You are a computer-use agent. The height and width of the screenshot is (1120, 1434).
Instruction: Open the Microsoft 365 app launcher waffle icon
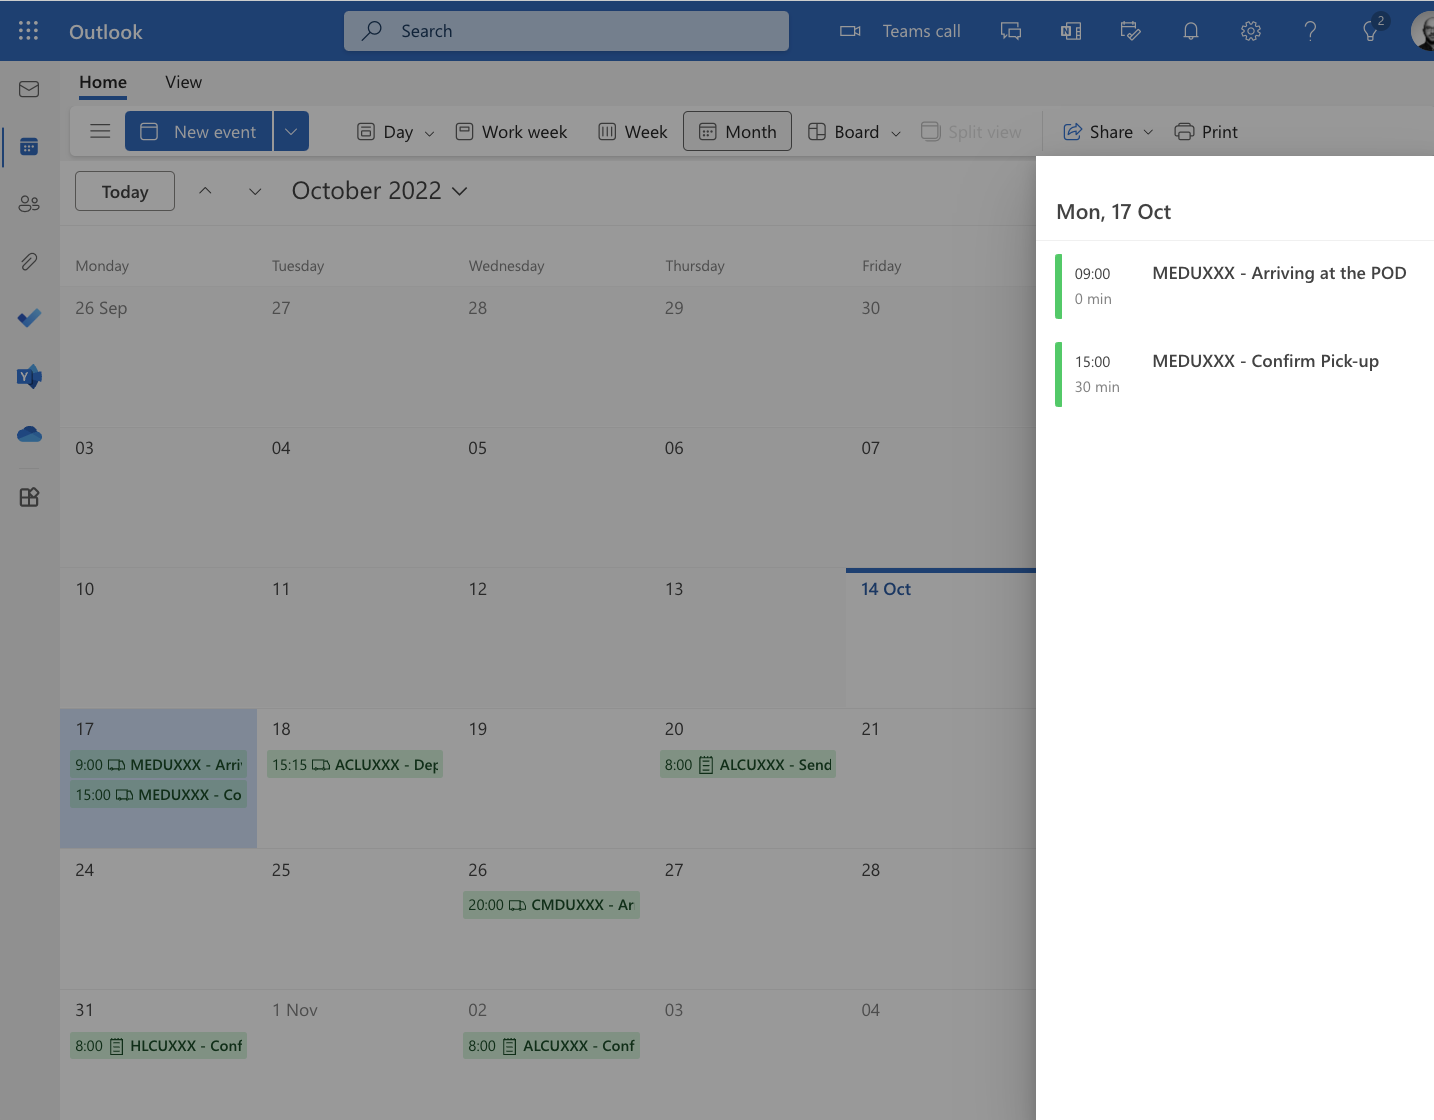27,30
